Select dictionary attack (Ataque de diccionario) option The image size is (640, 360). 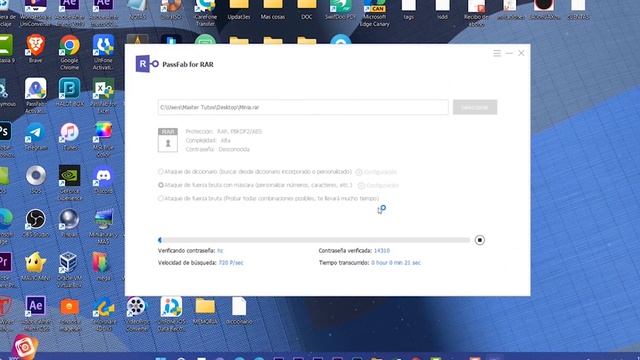pos(161,172)
